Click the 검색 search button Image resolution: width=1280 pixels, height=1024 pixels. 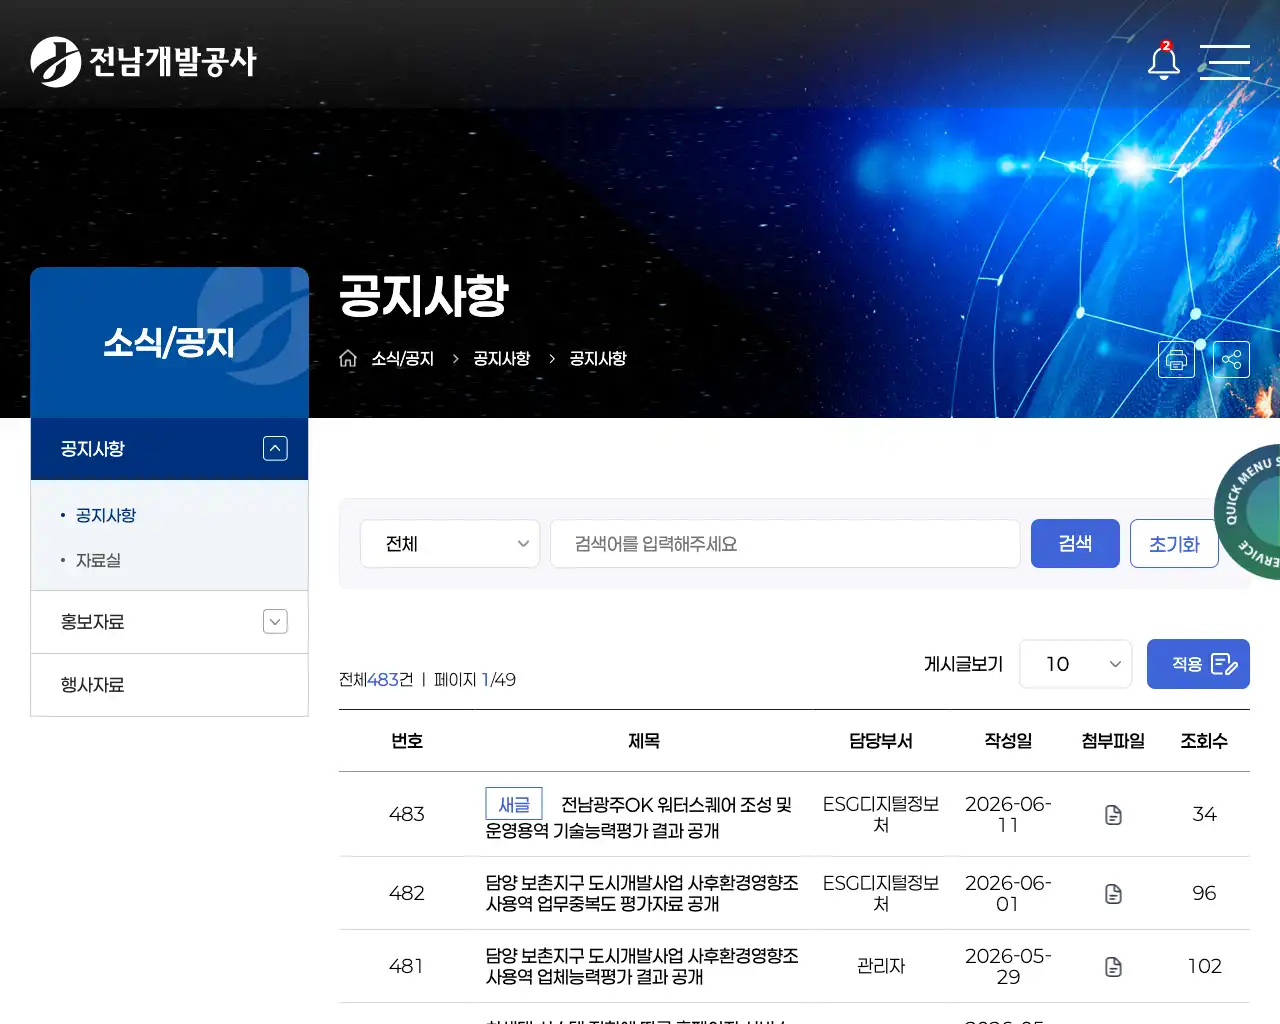[x=1075, y=544]
